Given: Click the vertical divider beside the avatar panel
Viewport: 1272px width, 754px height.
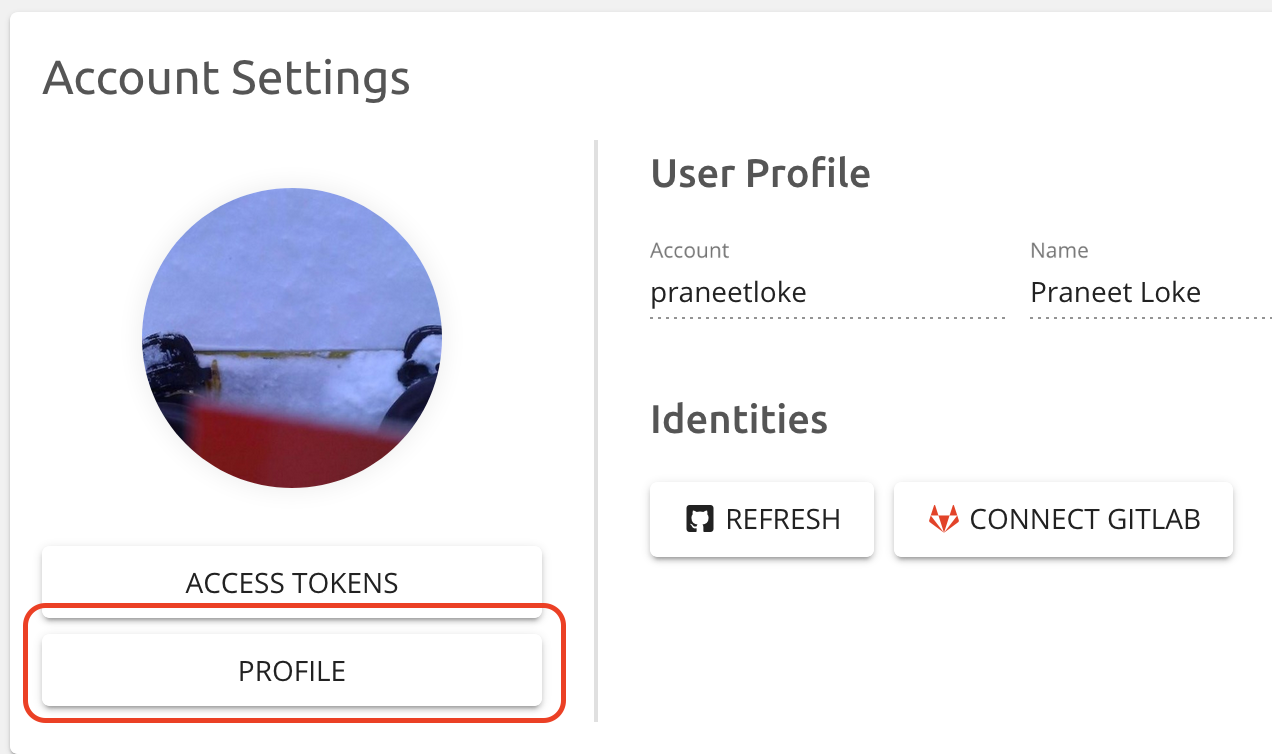Looking at the screenshot, I should (596, 430).
